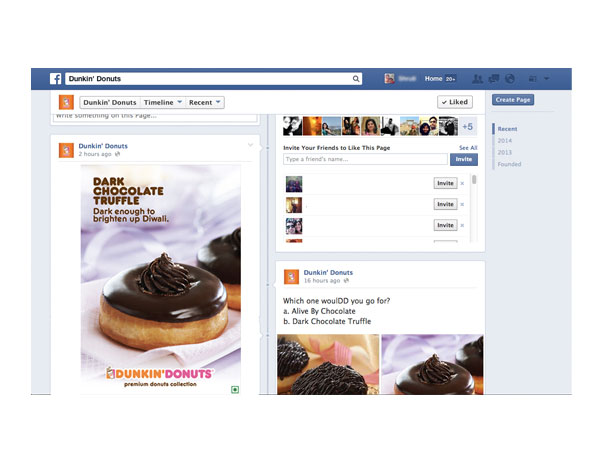Open notifications globe icon

[510, 79]
